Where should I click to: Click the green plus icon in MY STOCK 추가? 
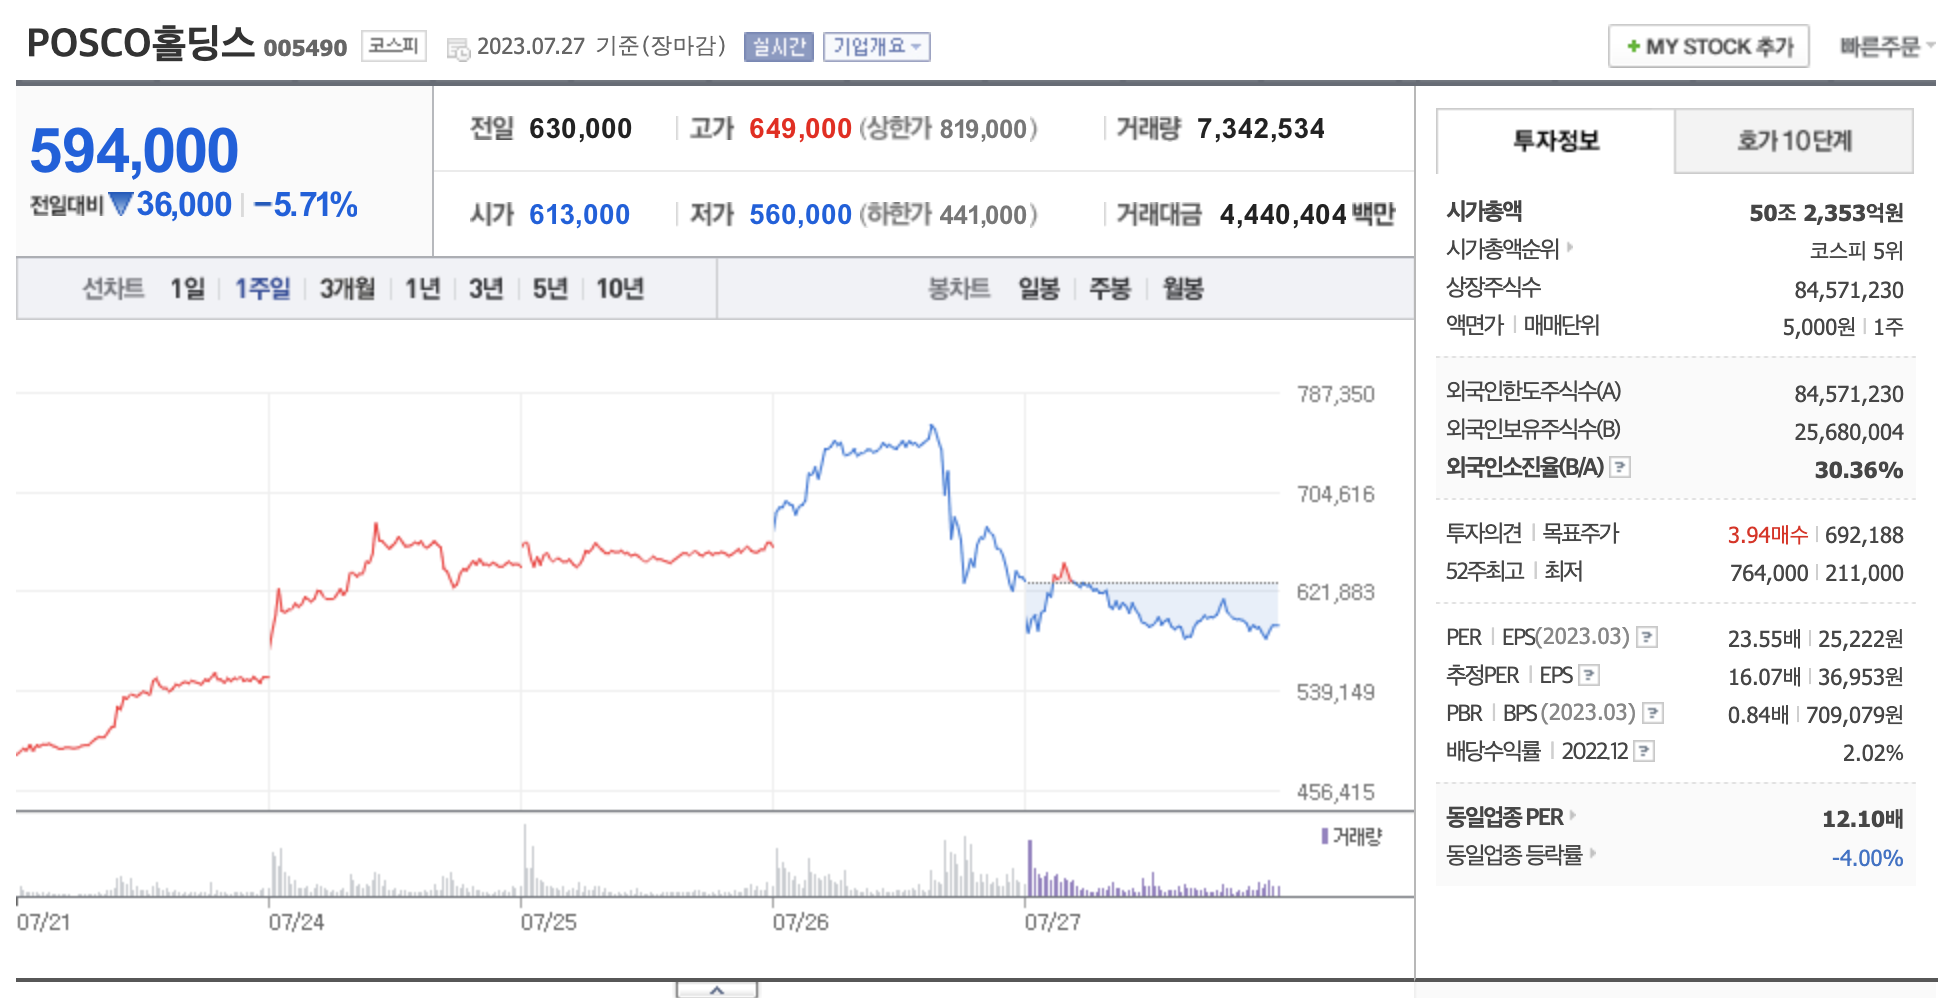click(1633, 47)
